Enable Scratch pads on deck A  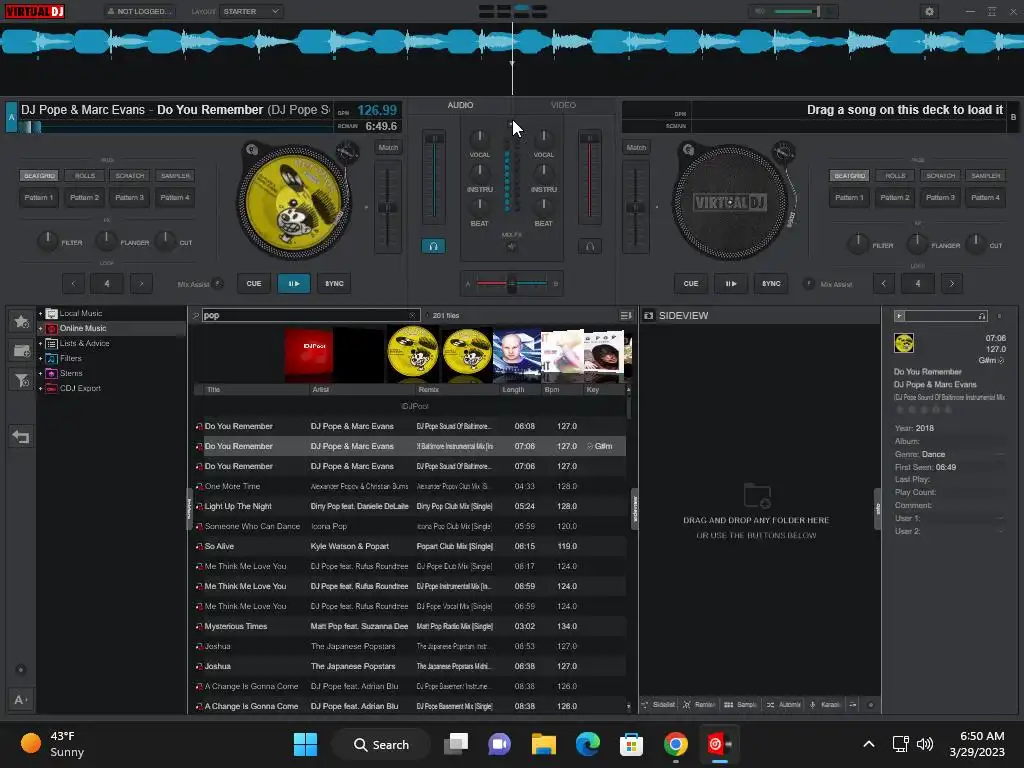129,176
